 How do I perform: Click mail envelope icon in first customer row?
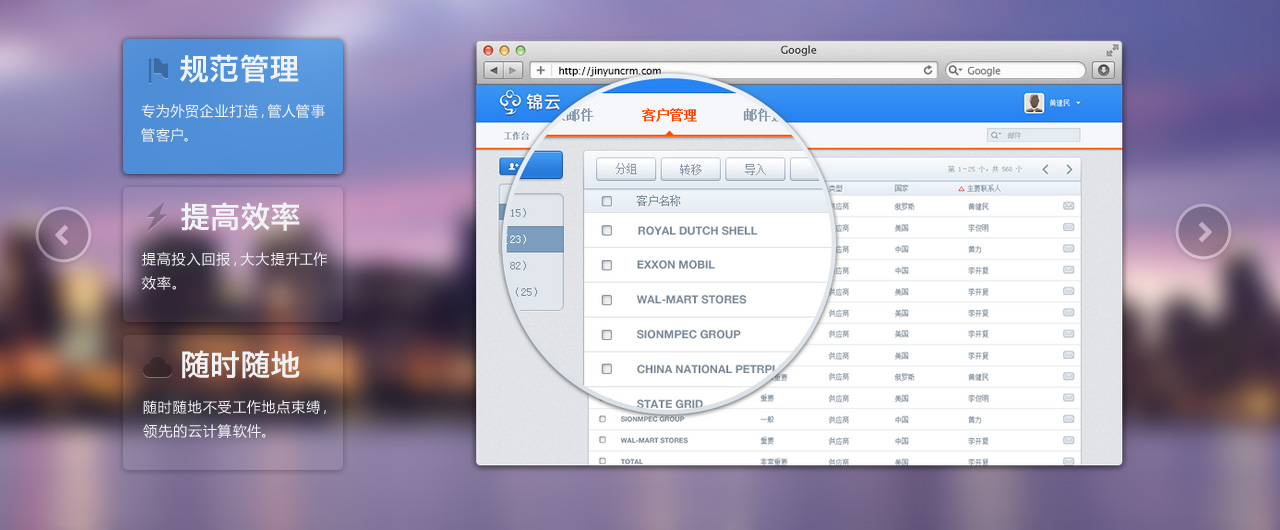[1068, 205]
